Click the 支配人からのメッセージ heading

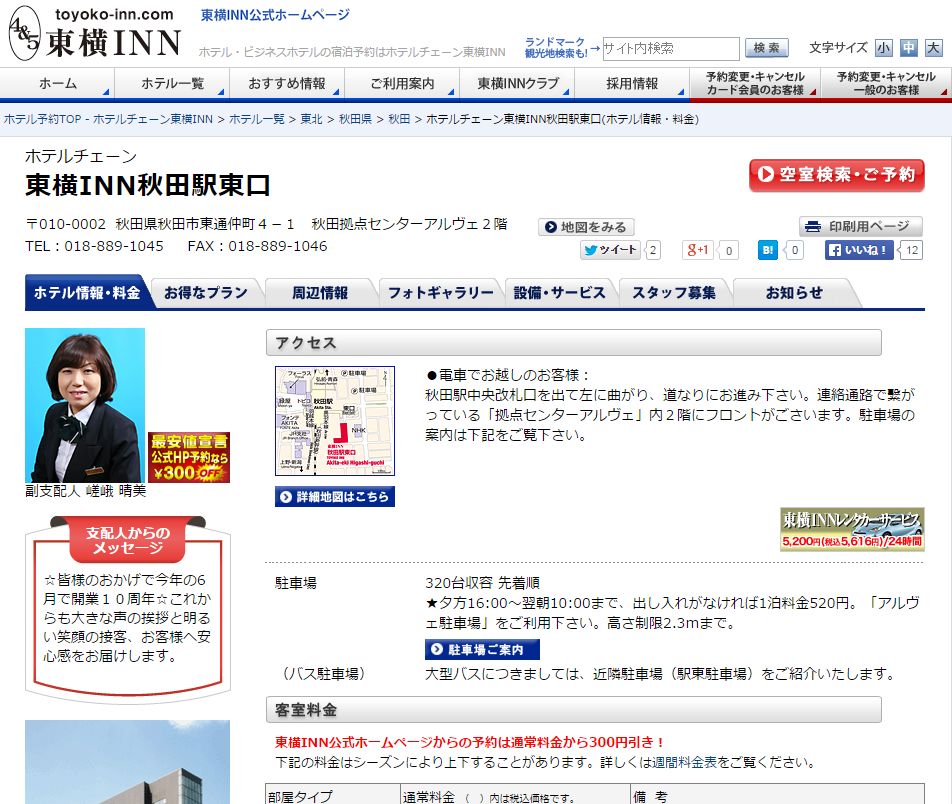128,540
